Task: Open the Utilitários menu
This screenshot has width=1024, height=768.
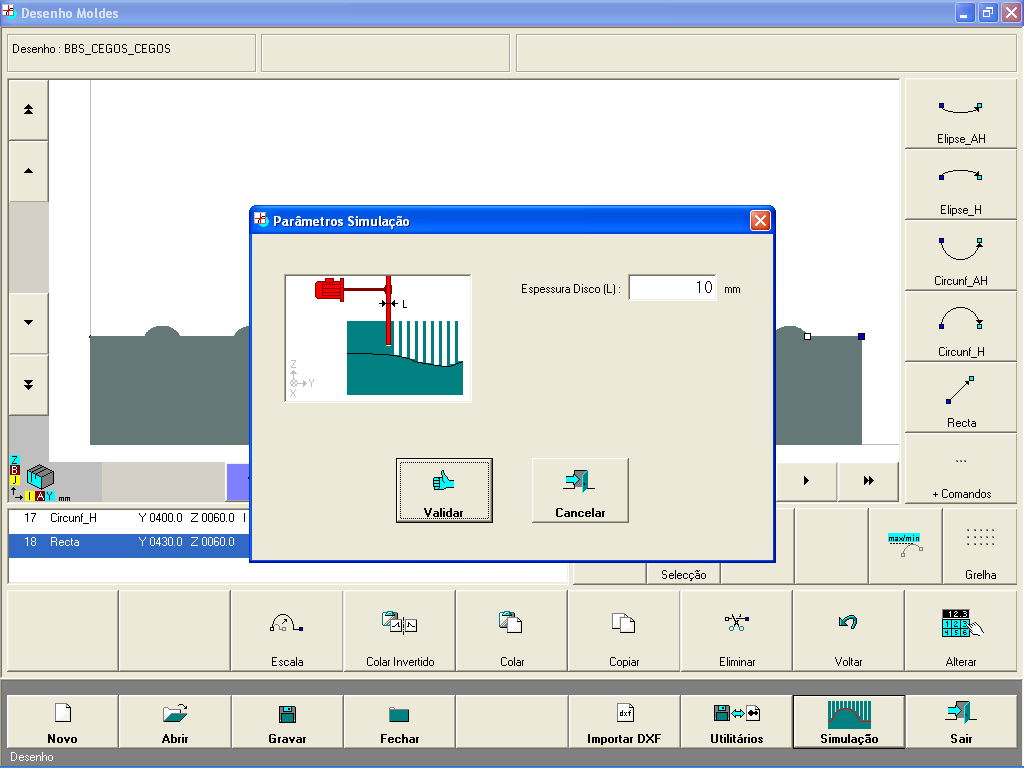Action: point(737,722)
